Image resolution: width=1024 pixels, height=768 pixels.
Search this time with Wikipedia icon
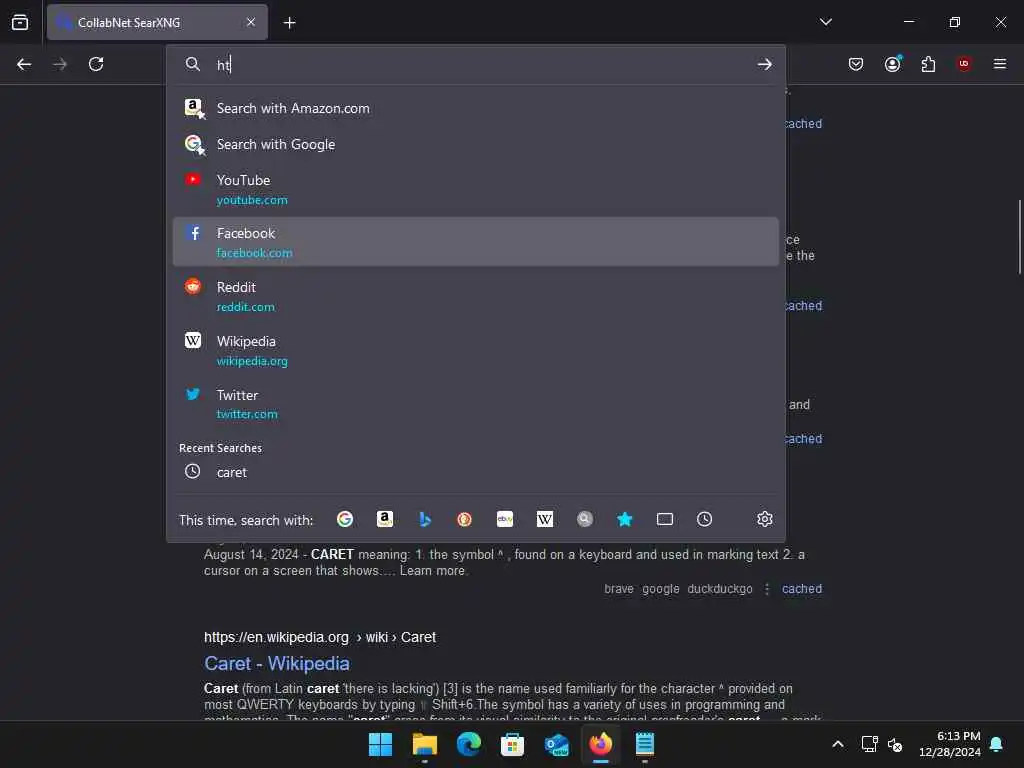pos(545,519)
